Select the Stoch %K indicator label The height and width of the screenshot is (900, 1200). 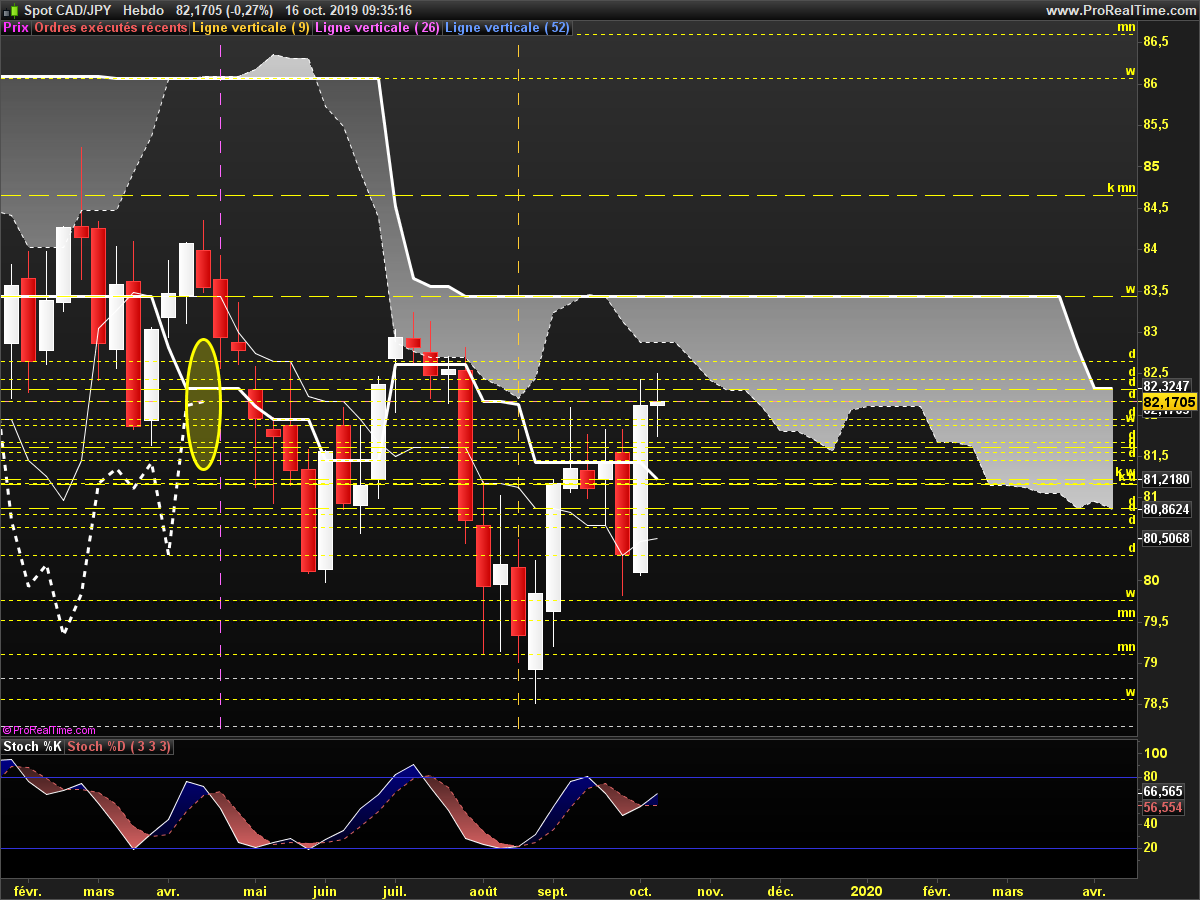click(32, 747)
